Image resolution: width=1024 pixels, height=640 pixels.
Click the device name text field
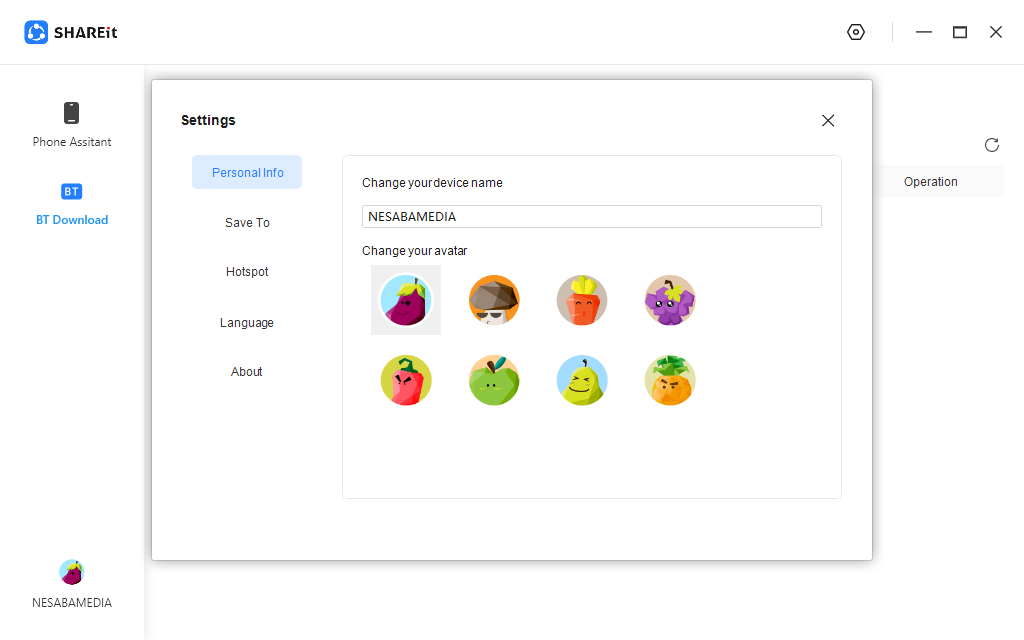pos(591,216)
